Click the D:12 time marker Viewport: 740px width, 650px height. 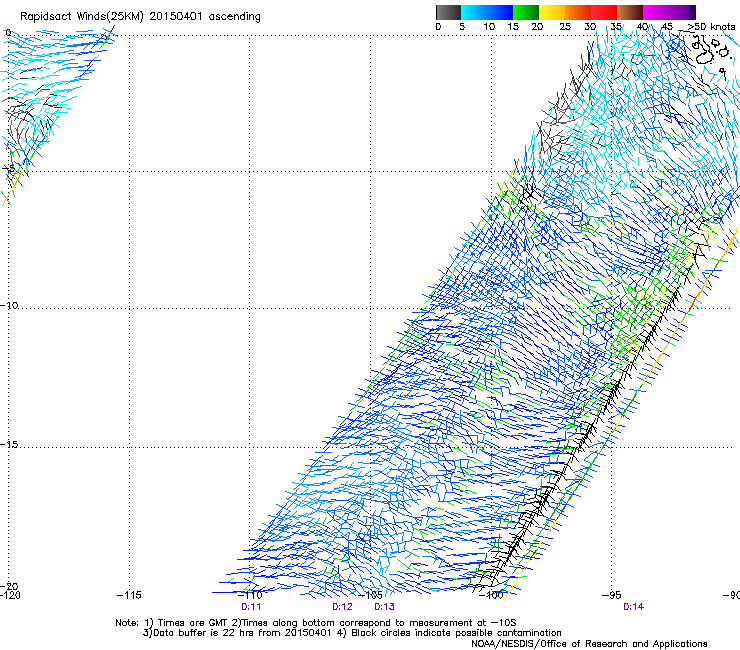[x=342, y=607]
